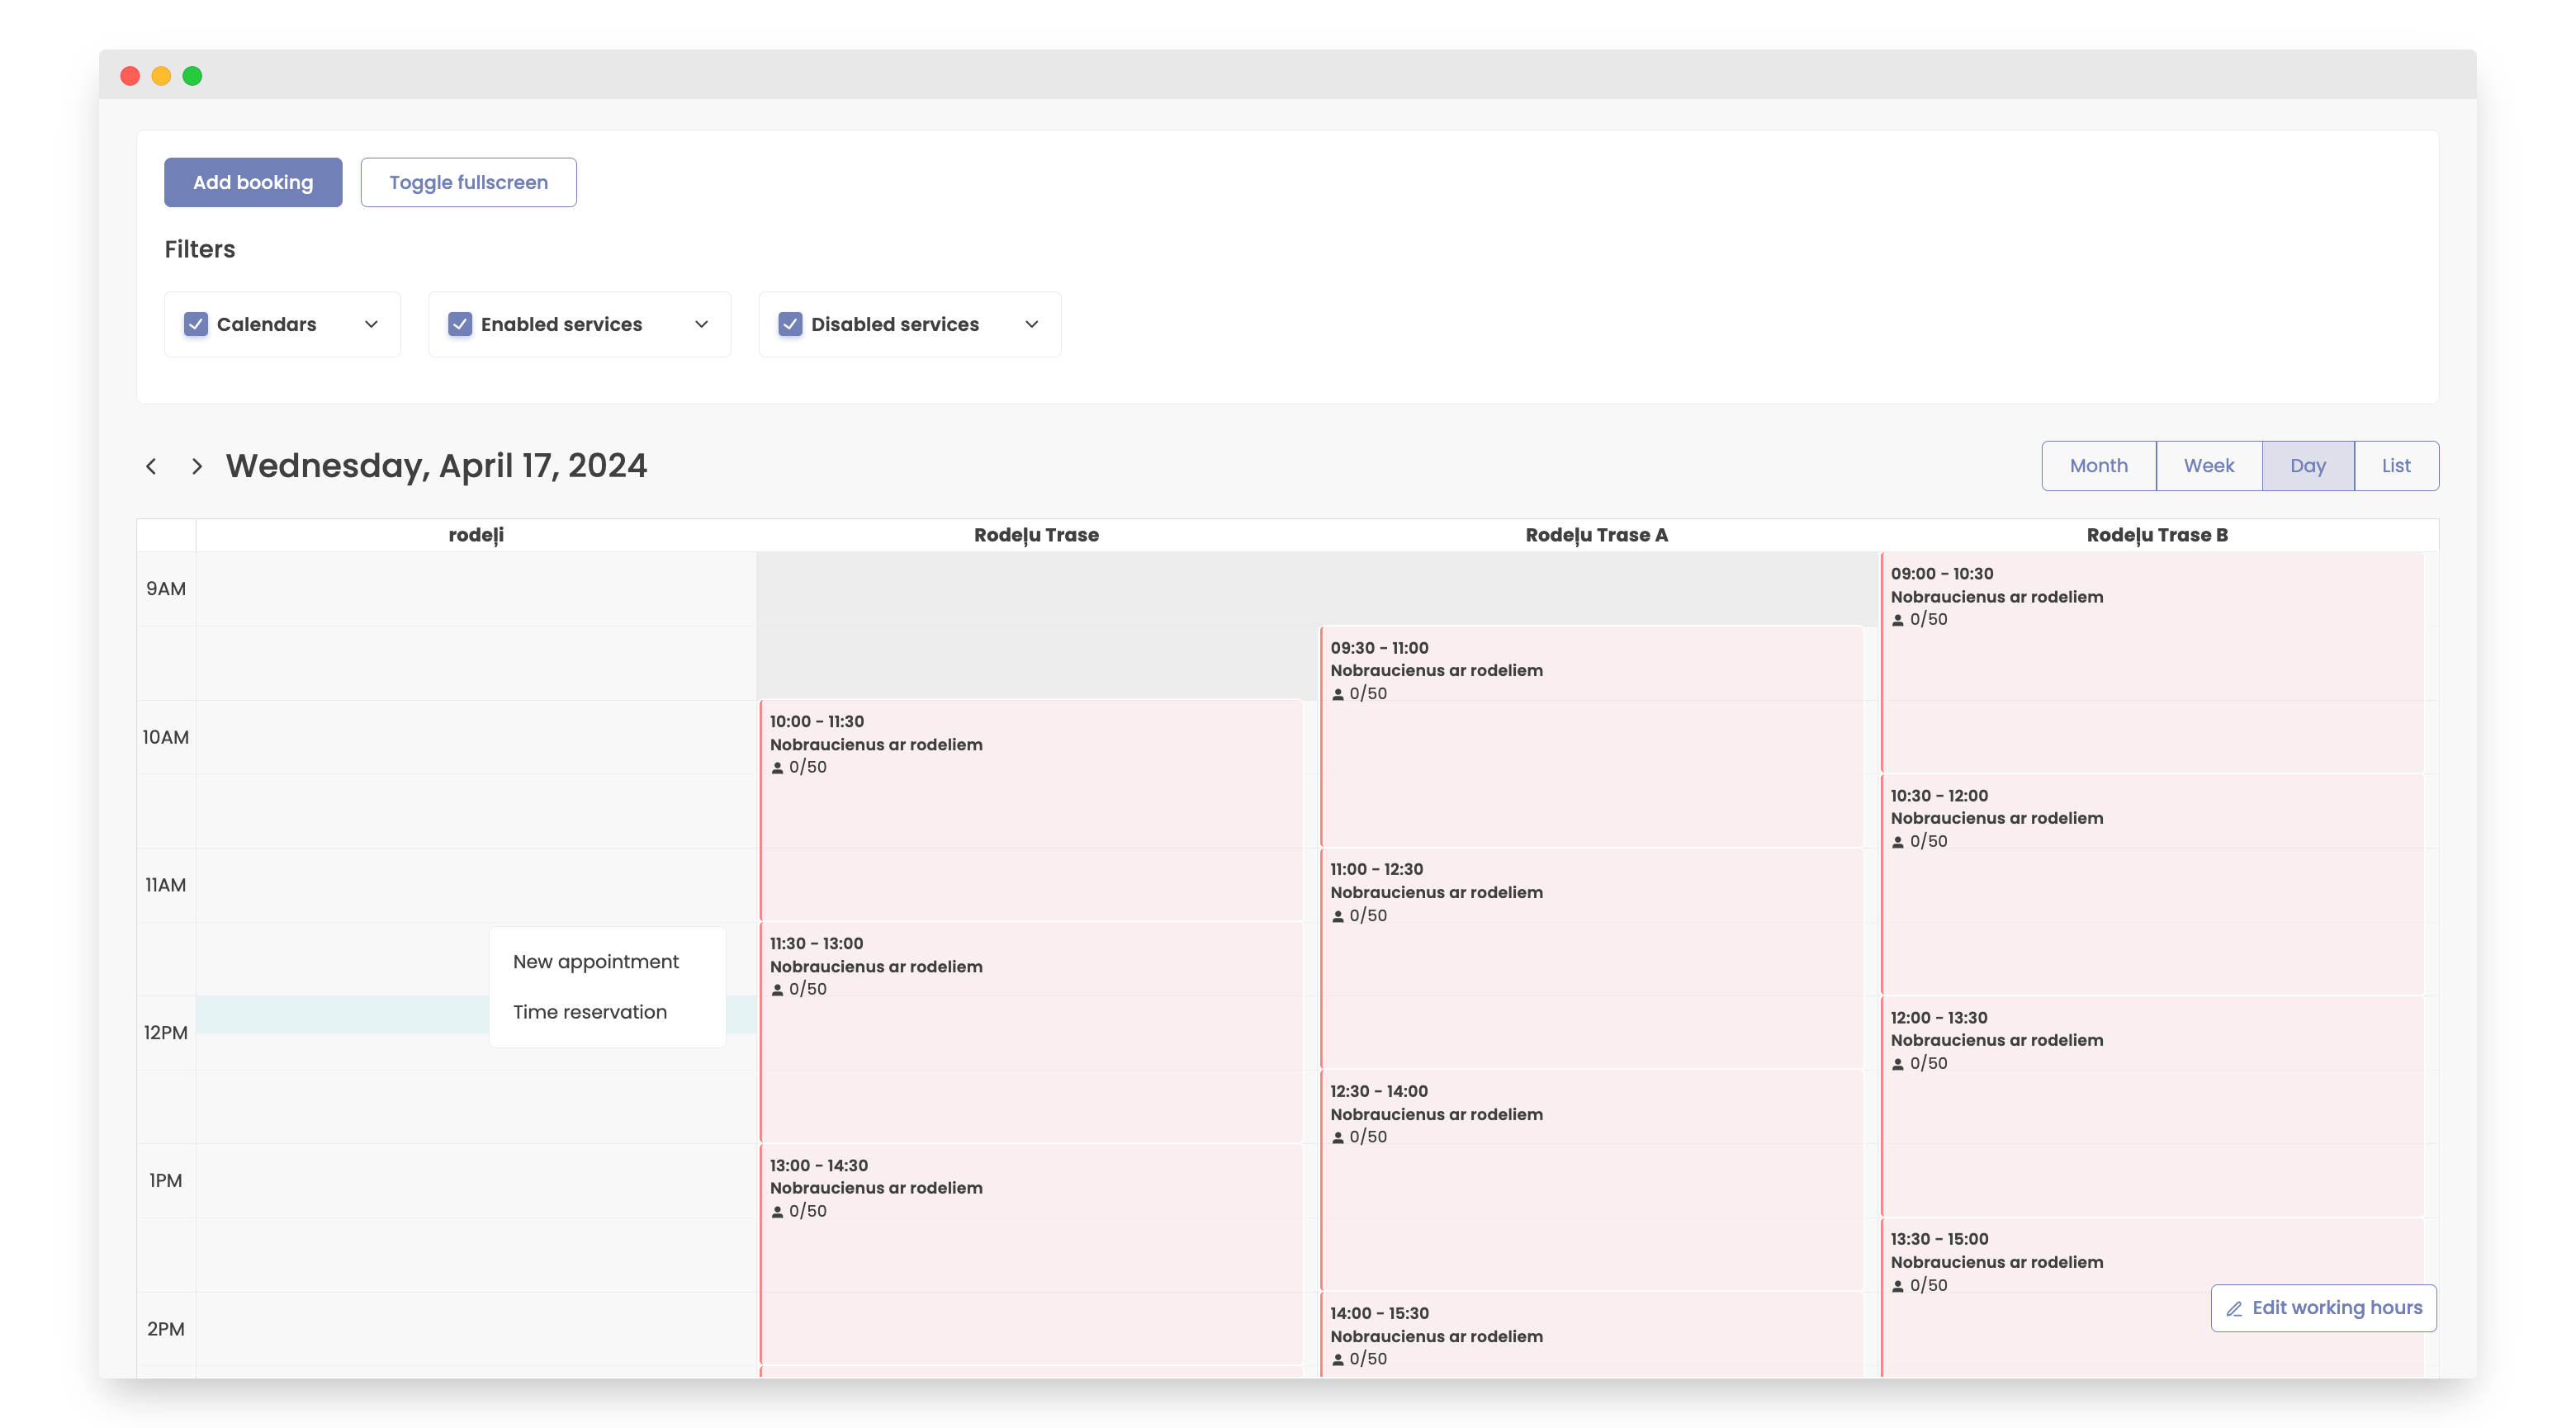Go to next day arrow
This screenshot has height=1428, width=2576.
[x=197, y=466]
